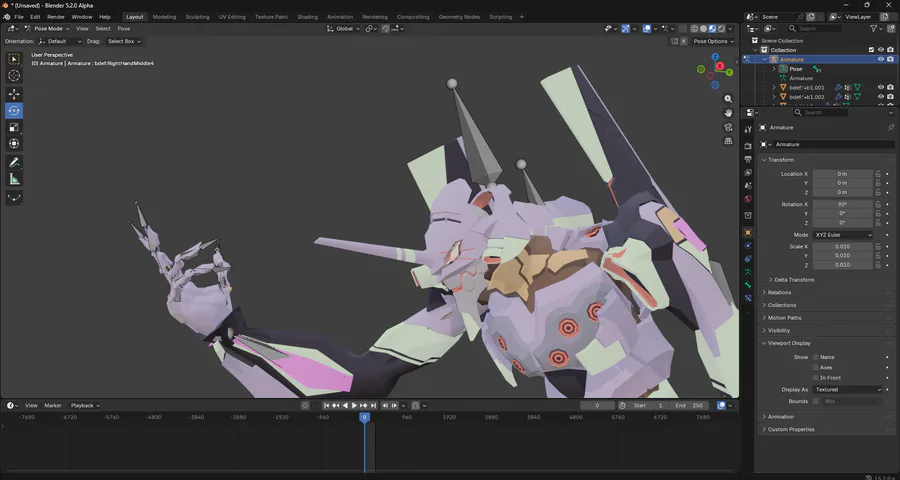
Task: Open the Object properties tab
Action: pos(747,233)
